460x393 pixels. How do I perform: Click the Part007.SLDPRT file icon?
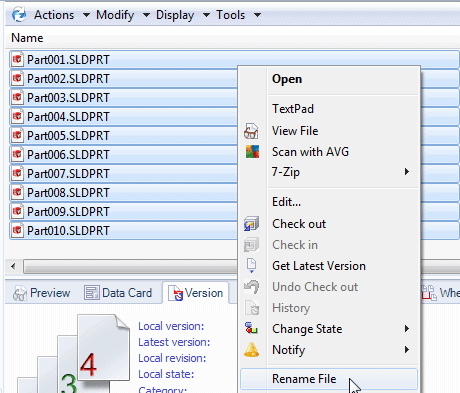coord(17,174)
